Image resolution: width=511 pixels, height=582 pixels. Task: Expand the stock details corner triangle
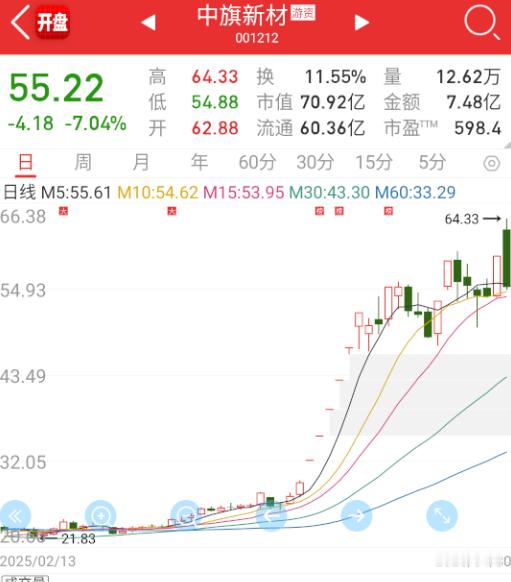tap(507, 145)
